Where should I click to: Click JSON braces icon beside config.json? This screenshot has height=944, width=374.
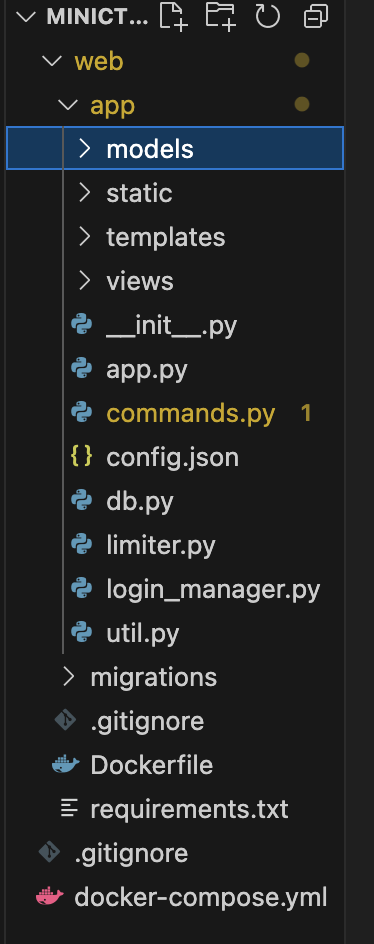(81, 456)
